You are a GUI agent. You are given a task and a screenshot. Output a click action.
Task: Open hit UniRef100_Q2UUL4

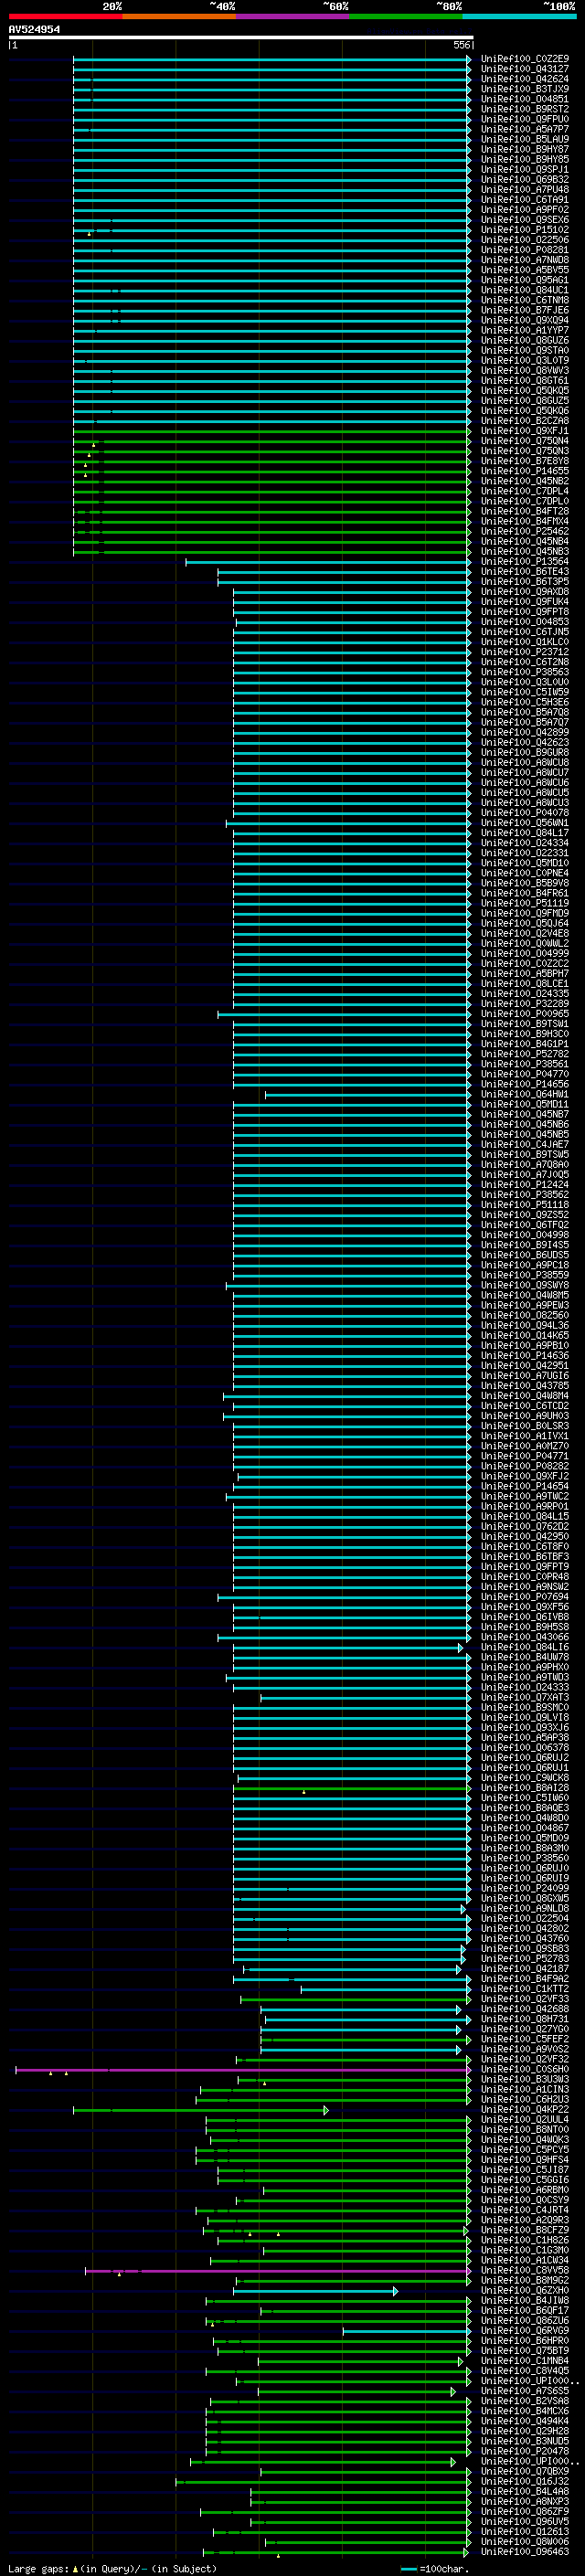(524, 2119)
